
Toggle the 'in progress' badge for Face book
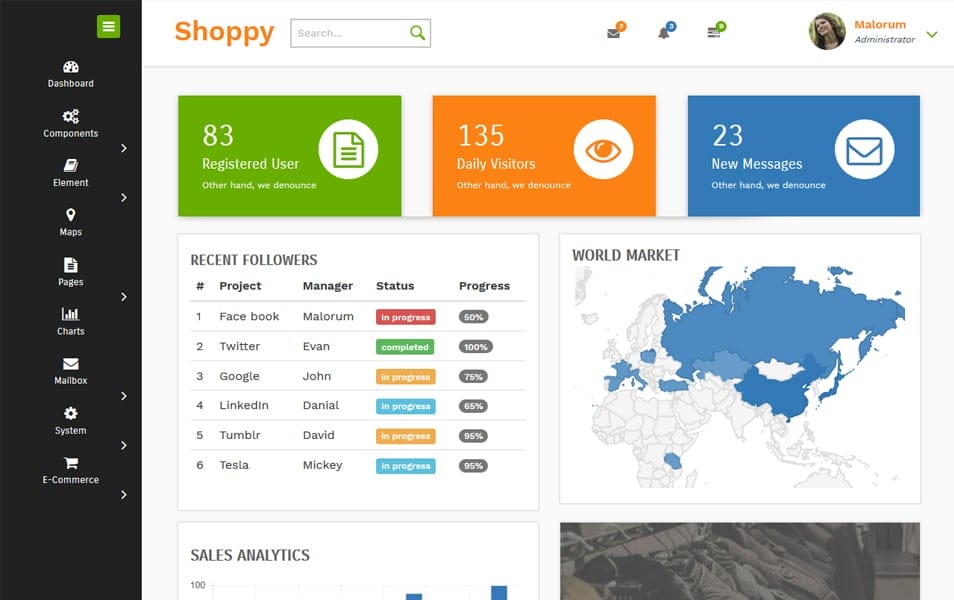pos(404,317)
